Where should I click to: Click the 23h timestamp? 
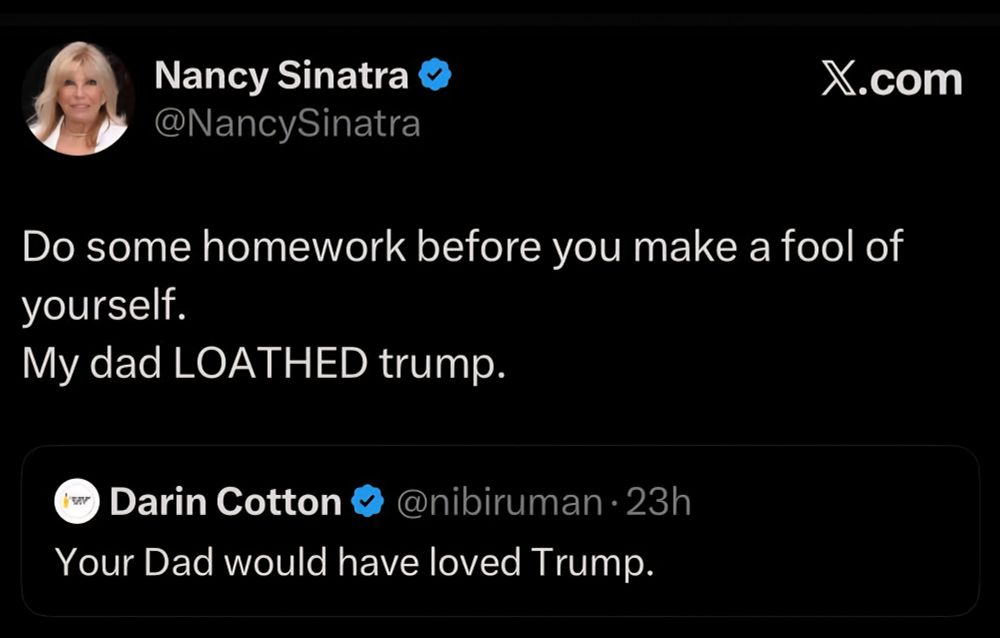point(658,501)
